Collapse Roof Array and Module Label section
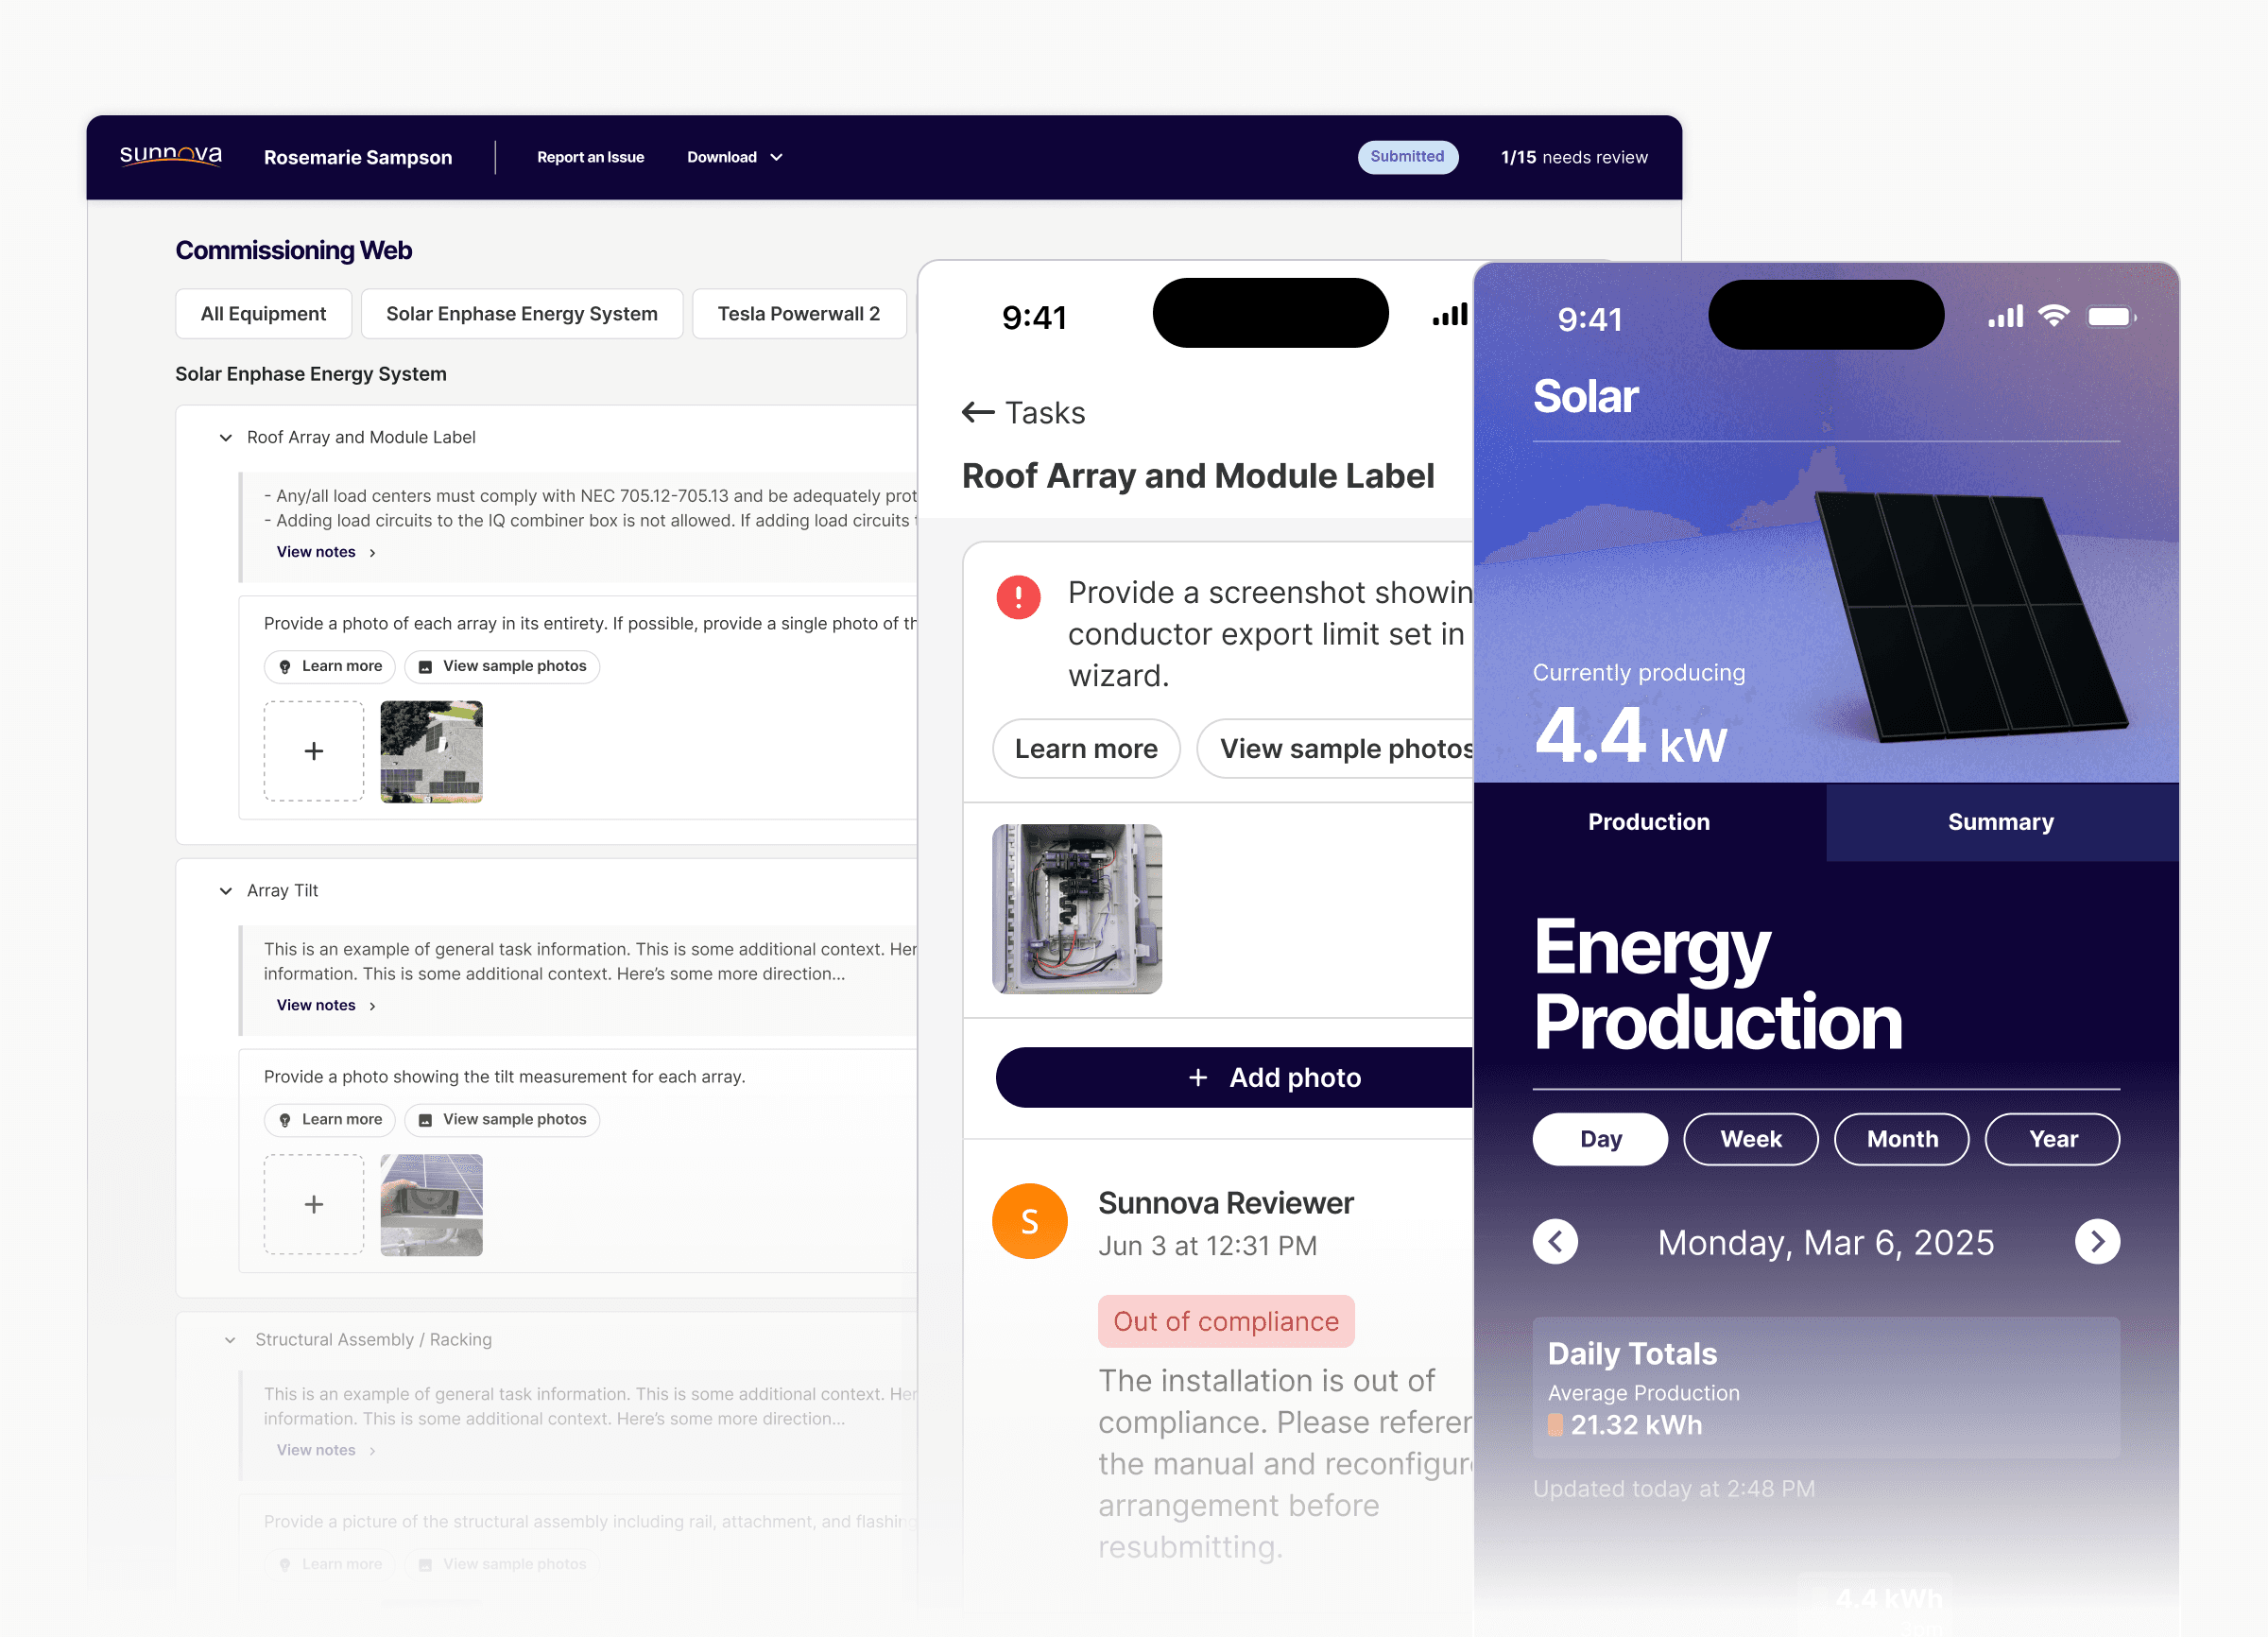The width and height of the screenshot is (2268, 1637). (x=226, y=438)
